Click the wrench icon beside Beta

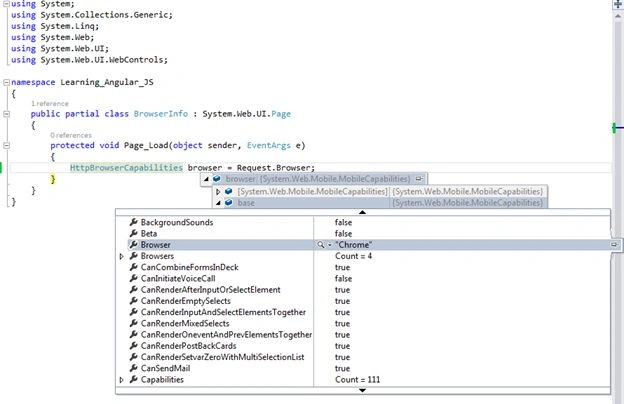click(x=134, y=233)
